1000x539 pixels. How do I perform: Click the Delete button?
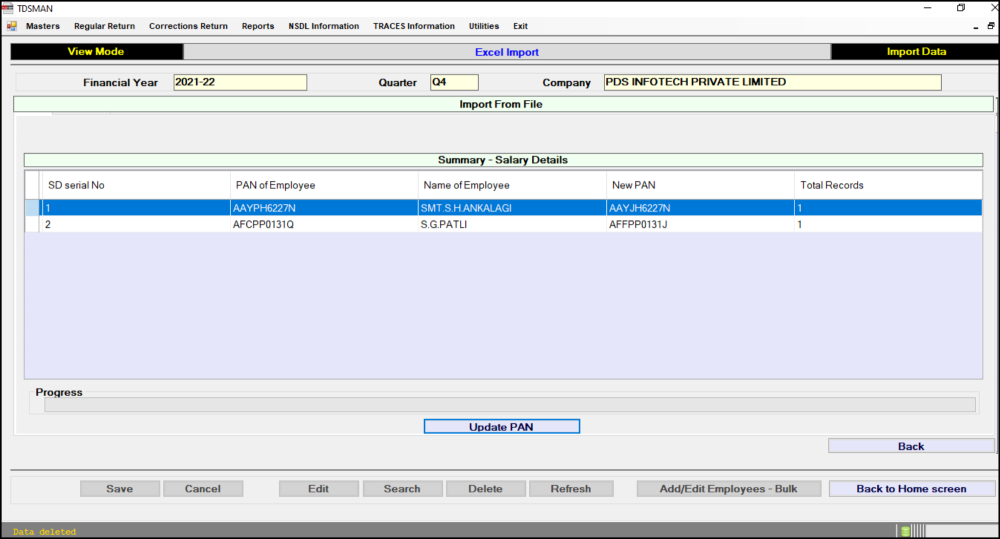485,489
